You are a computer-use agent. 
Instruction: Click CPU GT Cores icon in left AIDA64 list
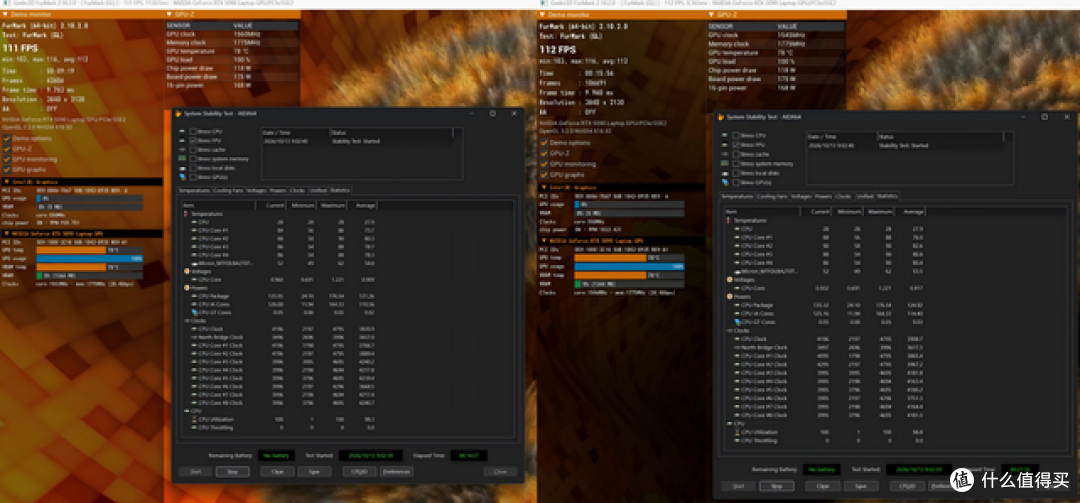pyautogui.click(x=194, y=312)
